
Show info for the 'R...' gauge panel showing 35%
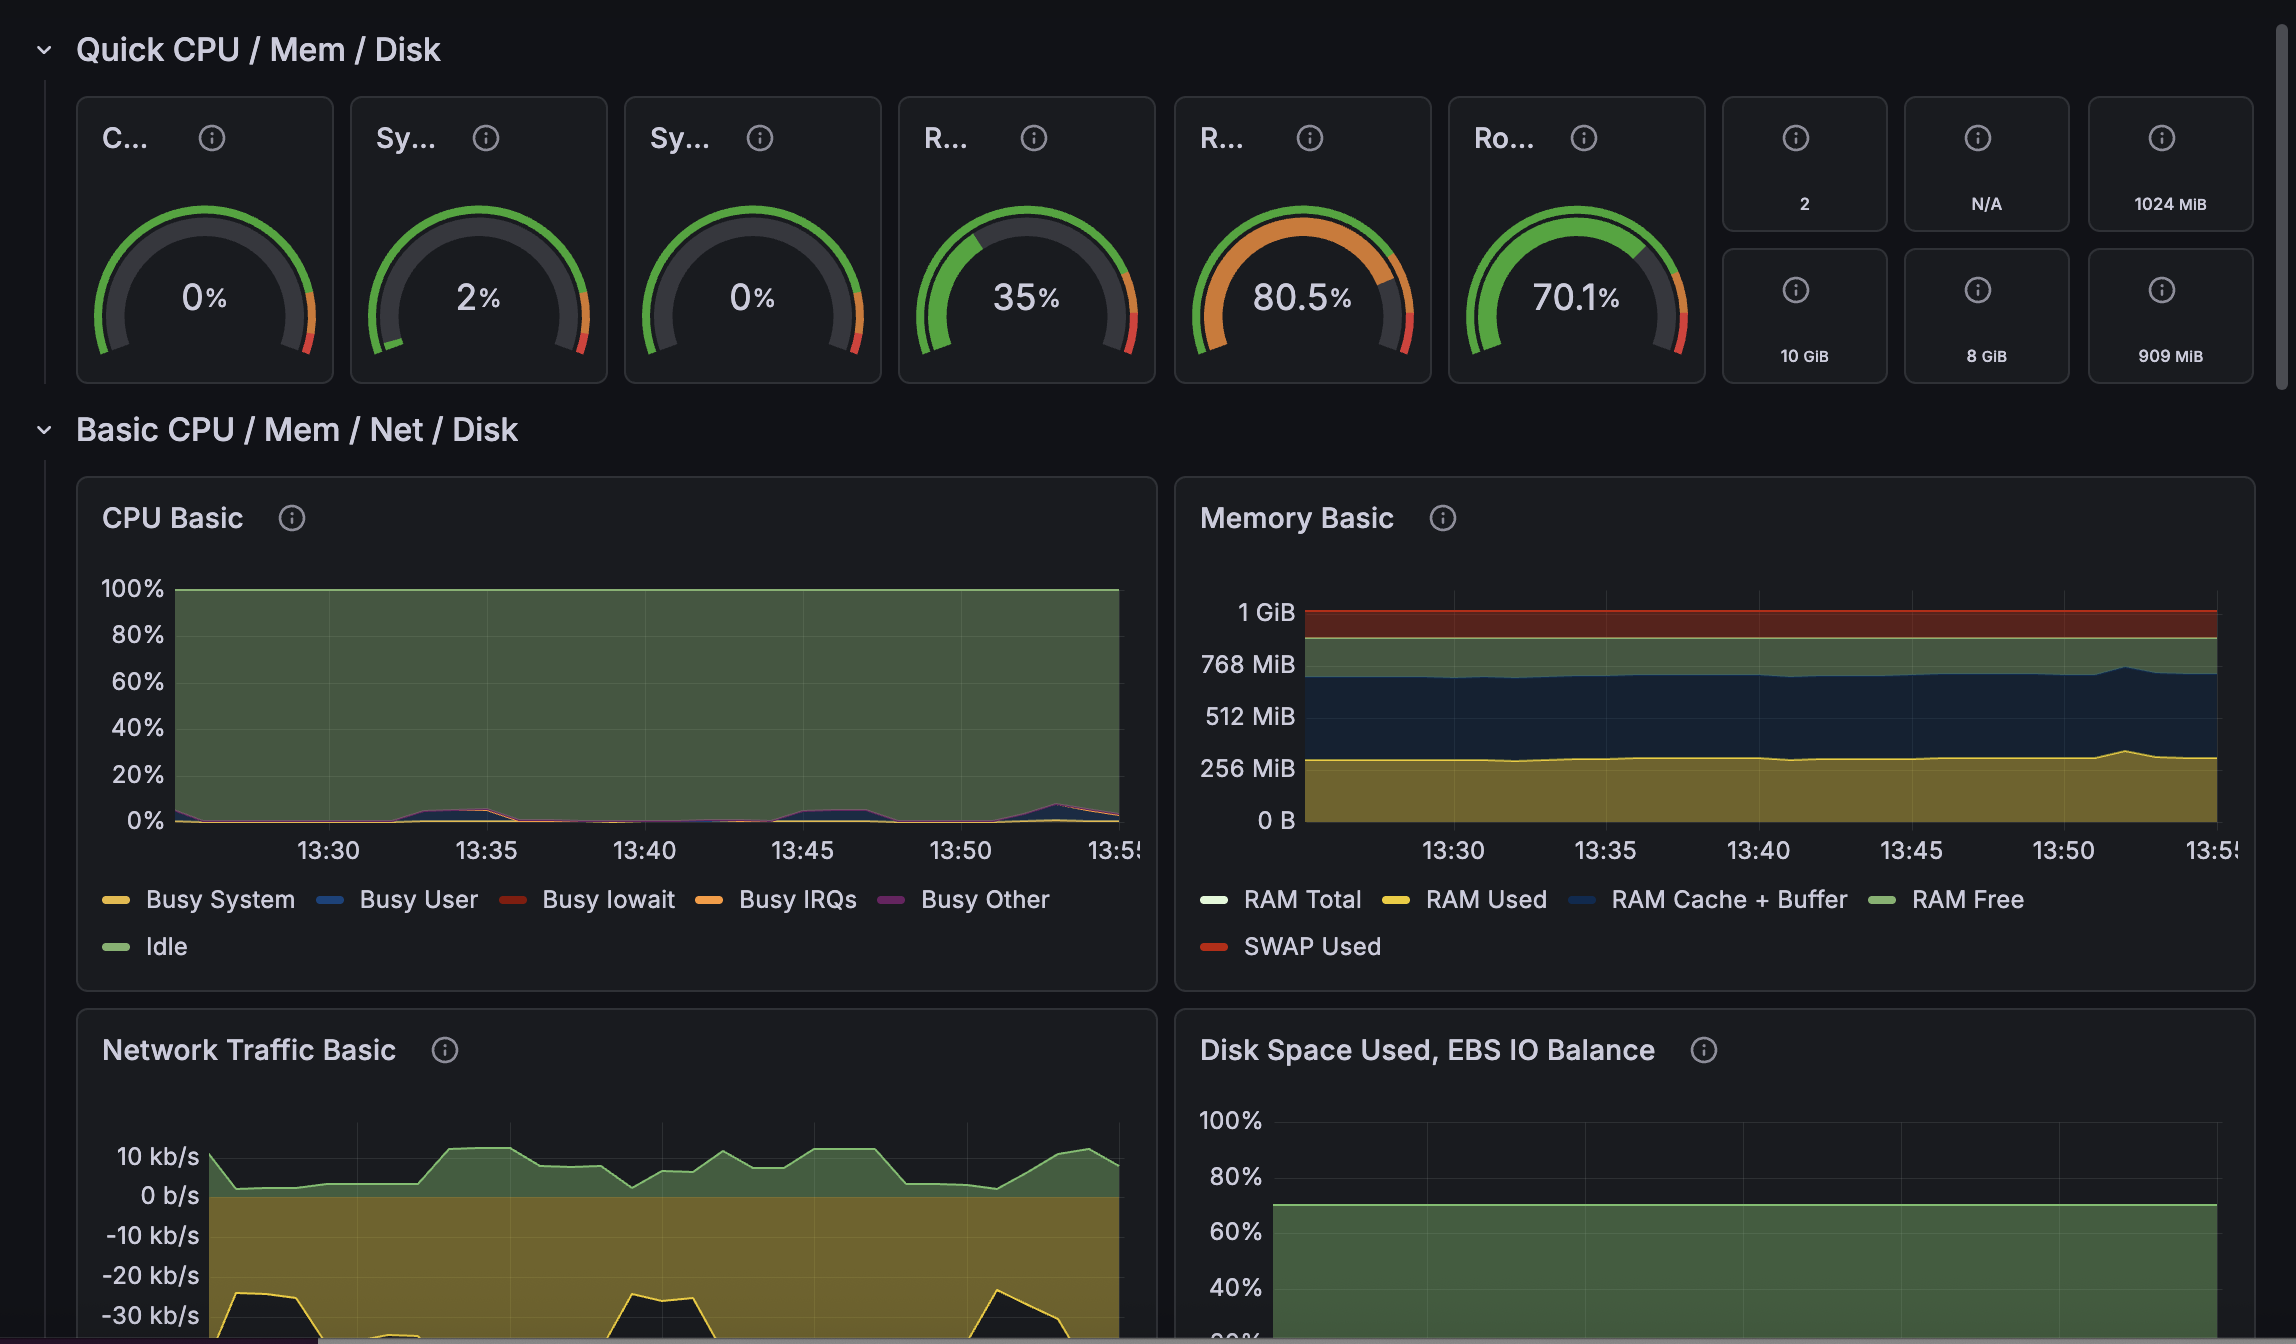1034,138
